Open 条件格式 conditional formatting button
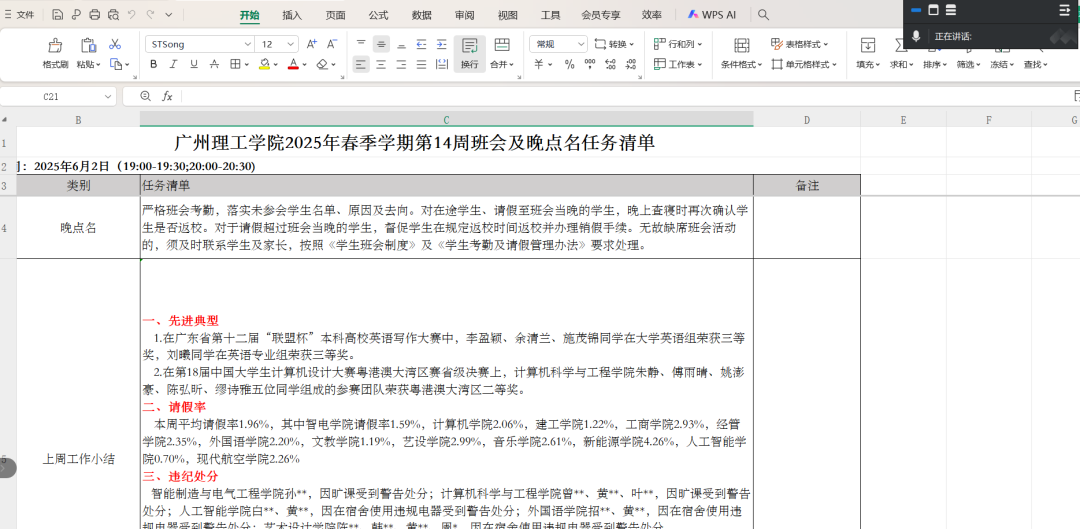This screenshot has height=529, width=1080. 741,52
